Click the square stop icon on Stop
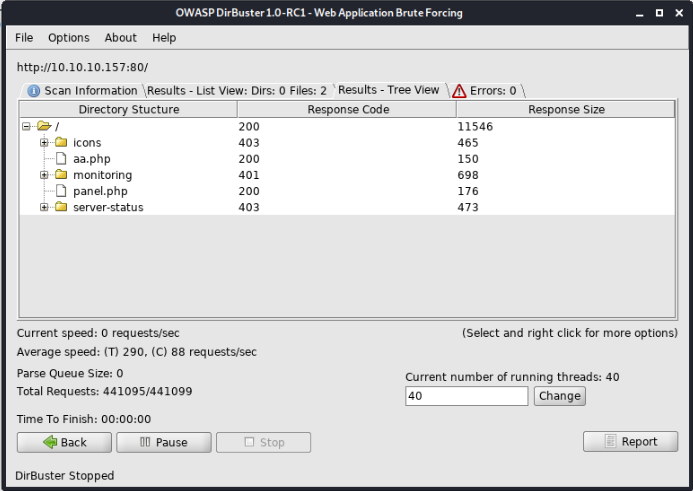Screen dimensions: 693x491 tap(249, 442)
